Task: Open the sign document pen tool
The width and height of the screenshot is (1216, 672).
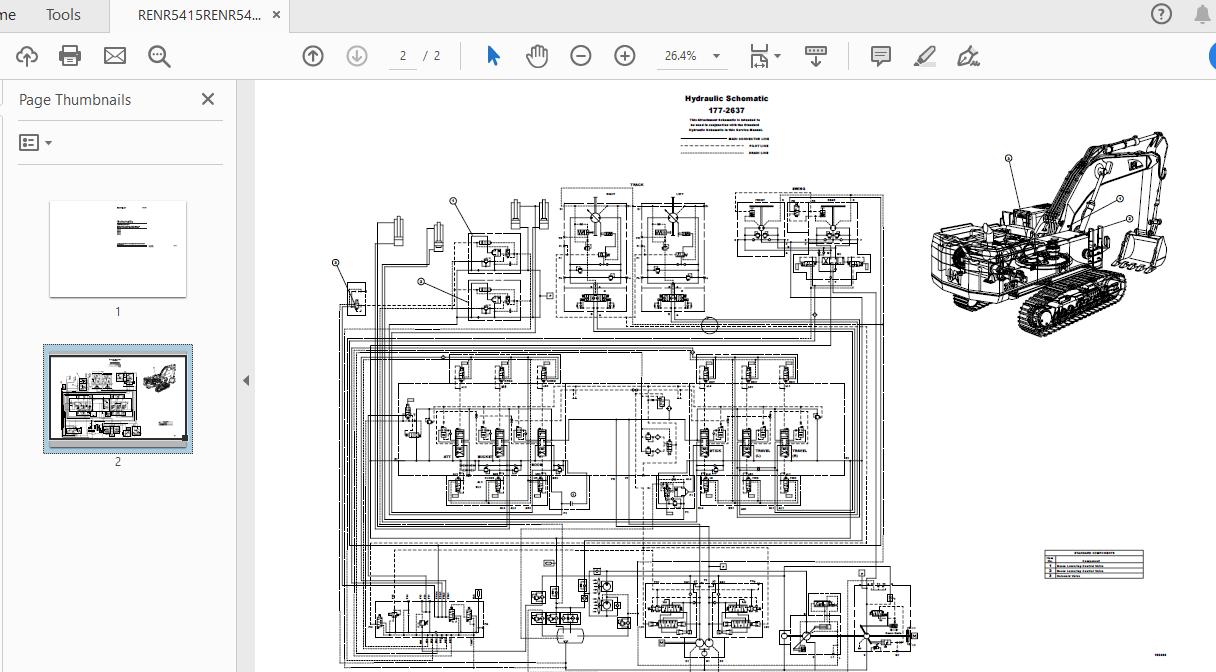Action: coord(968,56)
